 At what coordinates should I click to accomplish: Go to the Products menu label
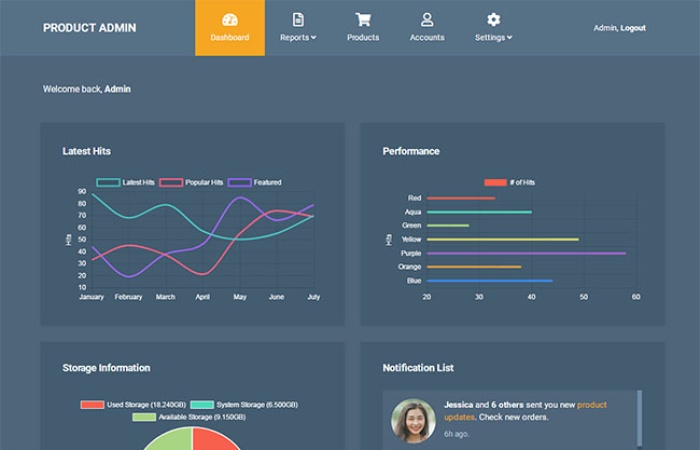tap(363, 38)
